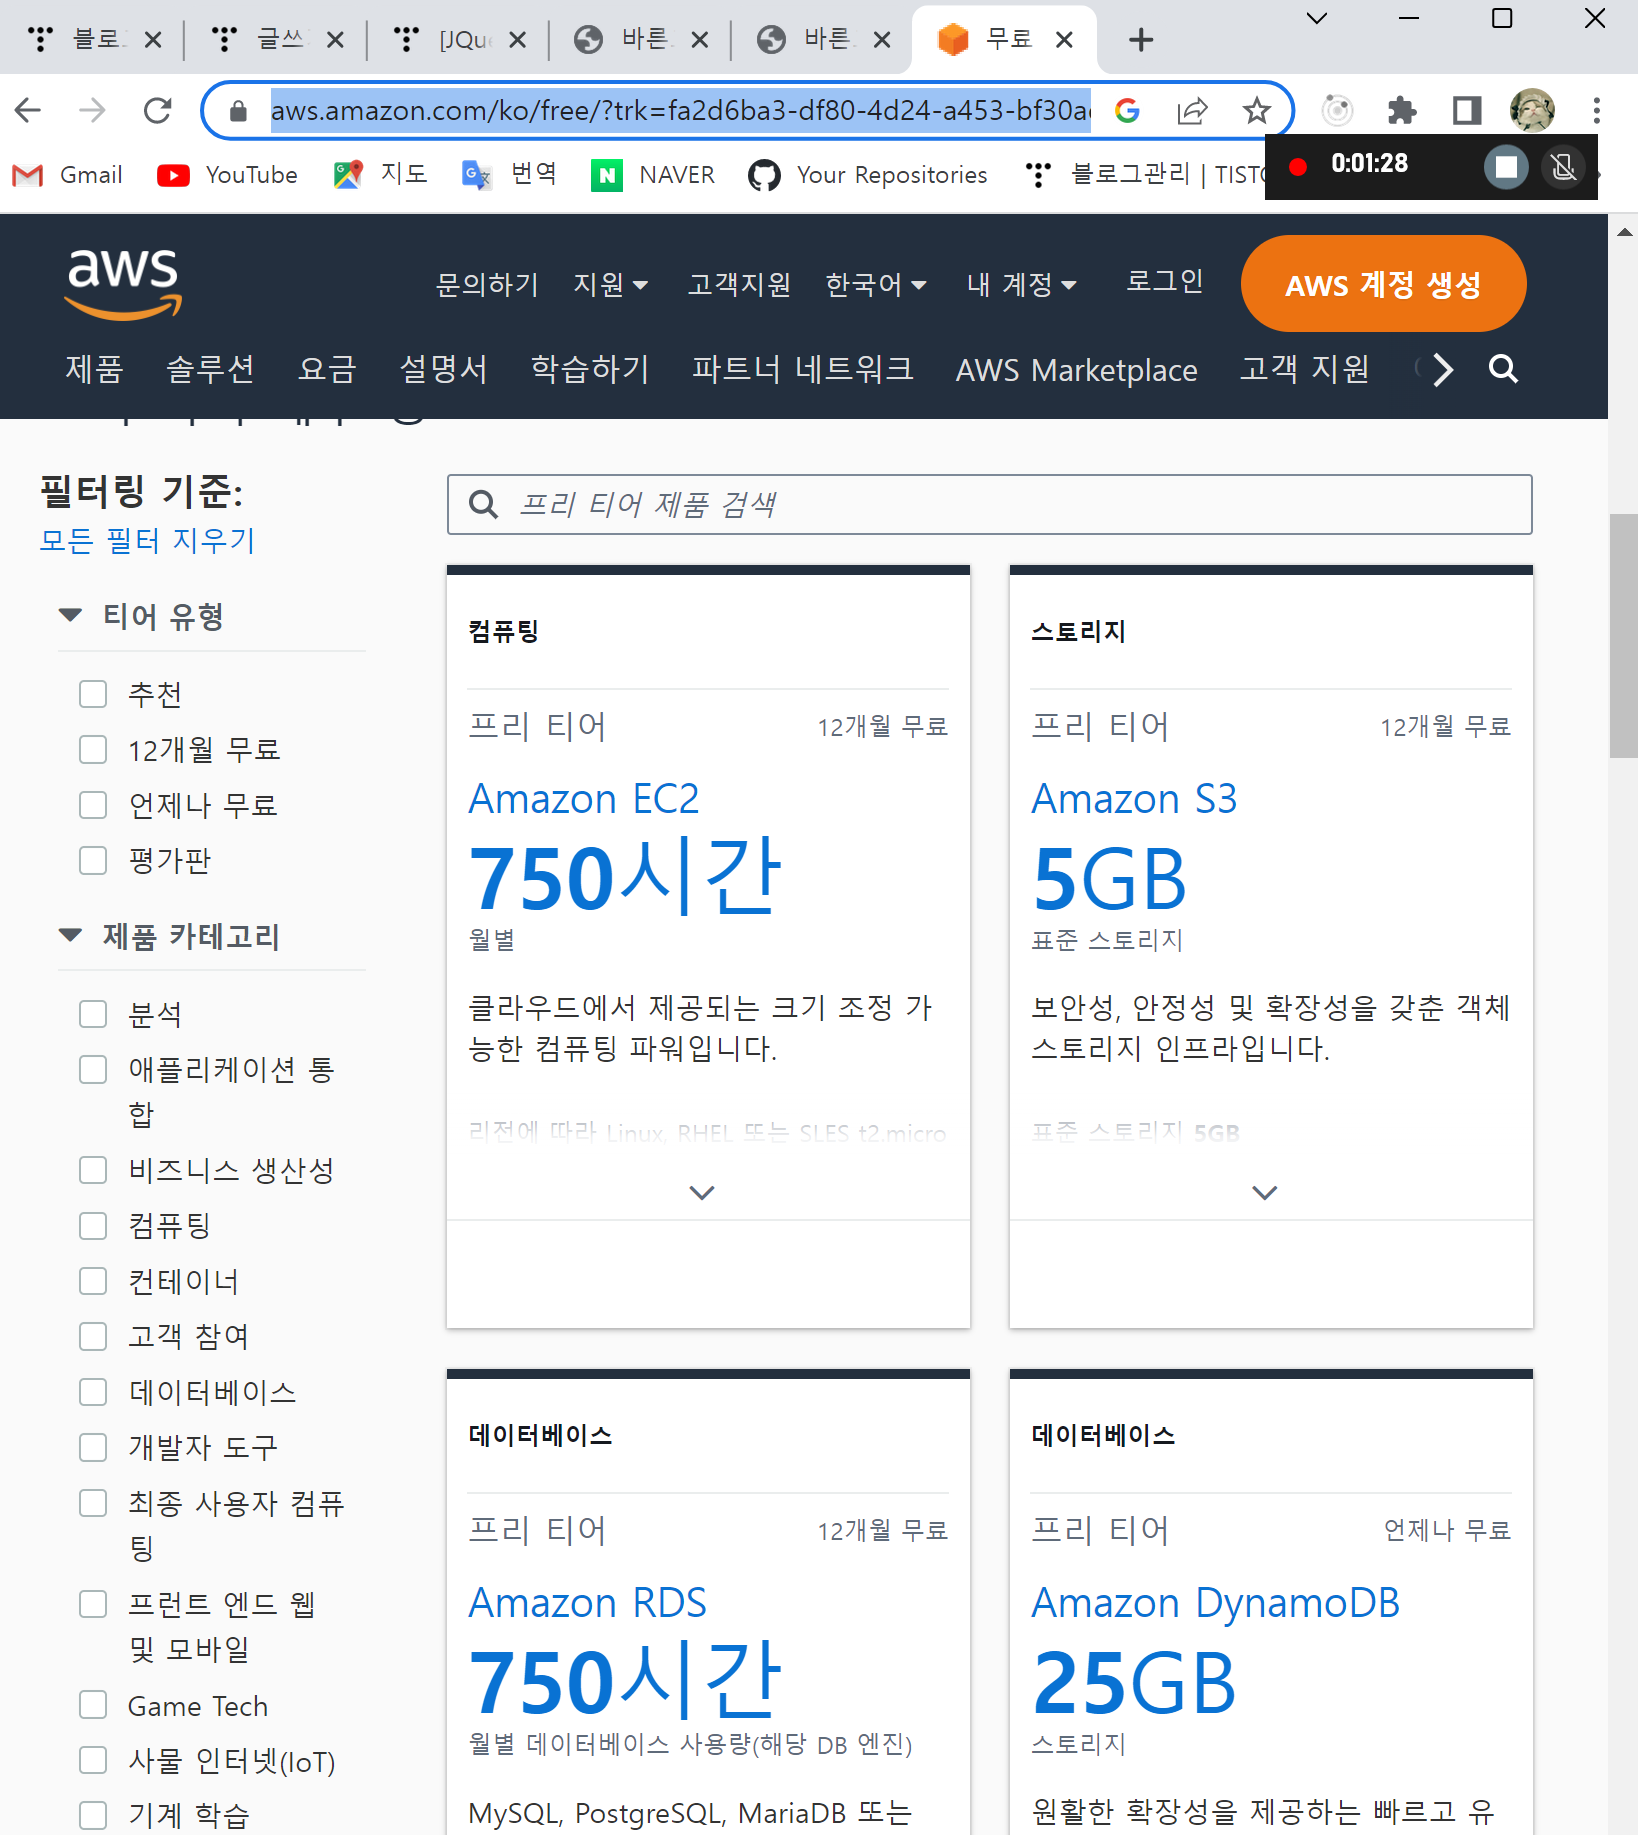The image size is (1638, 1835).
Task: Open Chrome tab search dropdown
Action: tap(1317, 18)
